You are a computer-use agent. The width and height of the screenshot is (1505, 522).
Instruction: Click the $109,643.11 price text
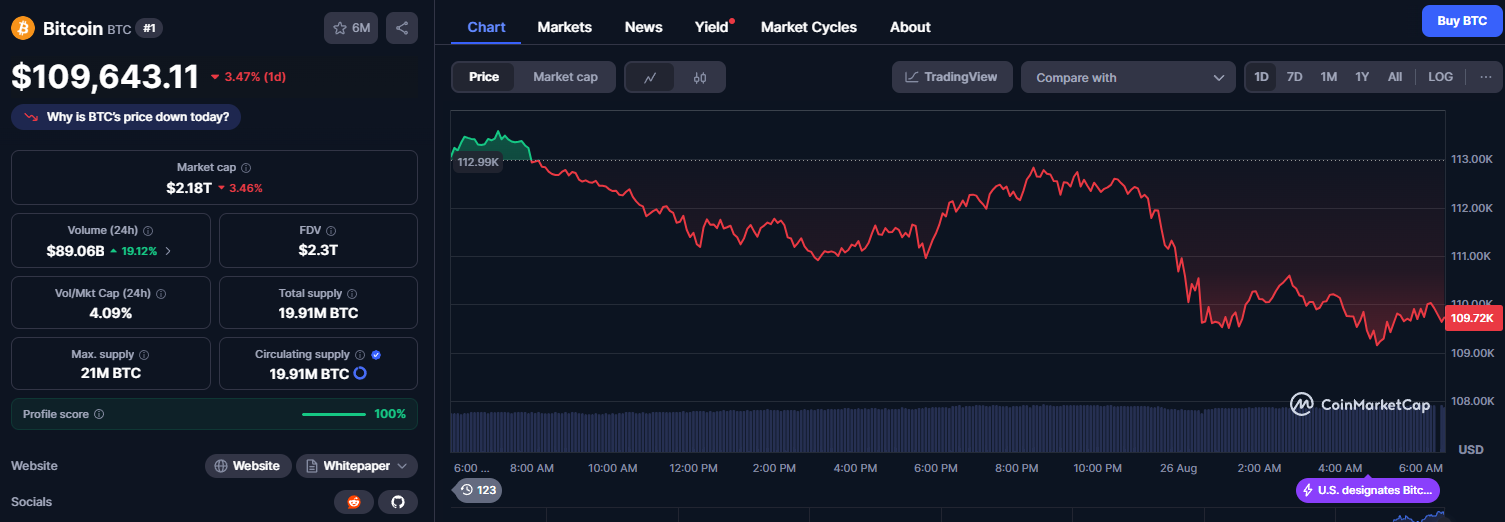pyautogui.click(x=105, y=76)
